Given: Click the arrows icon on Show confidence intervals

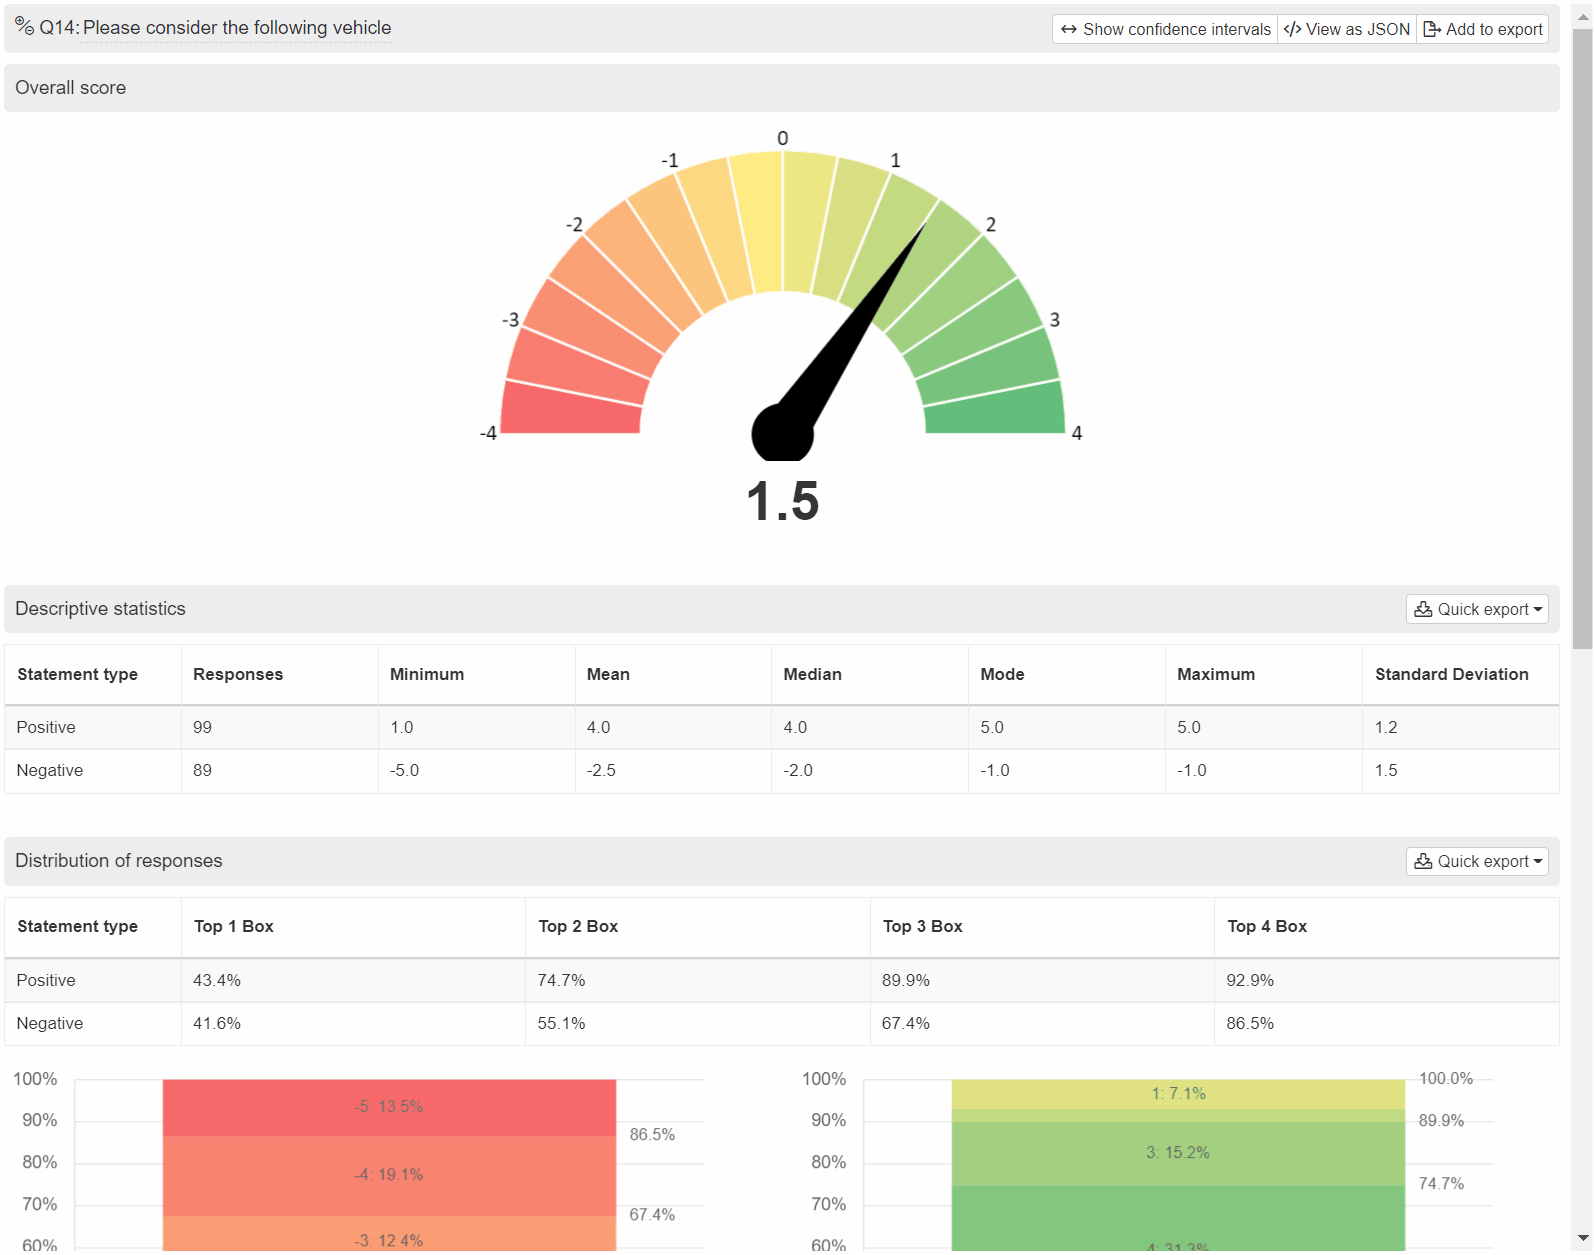Looking at the screenshot, I should click(x=1068, y=29).
